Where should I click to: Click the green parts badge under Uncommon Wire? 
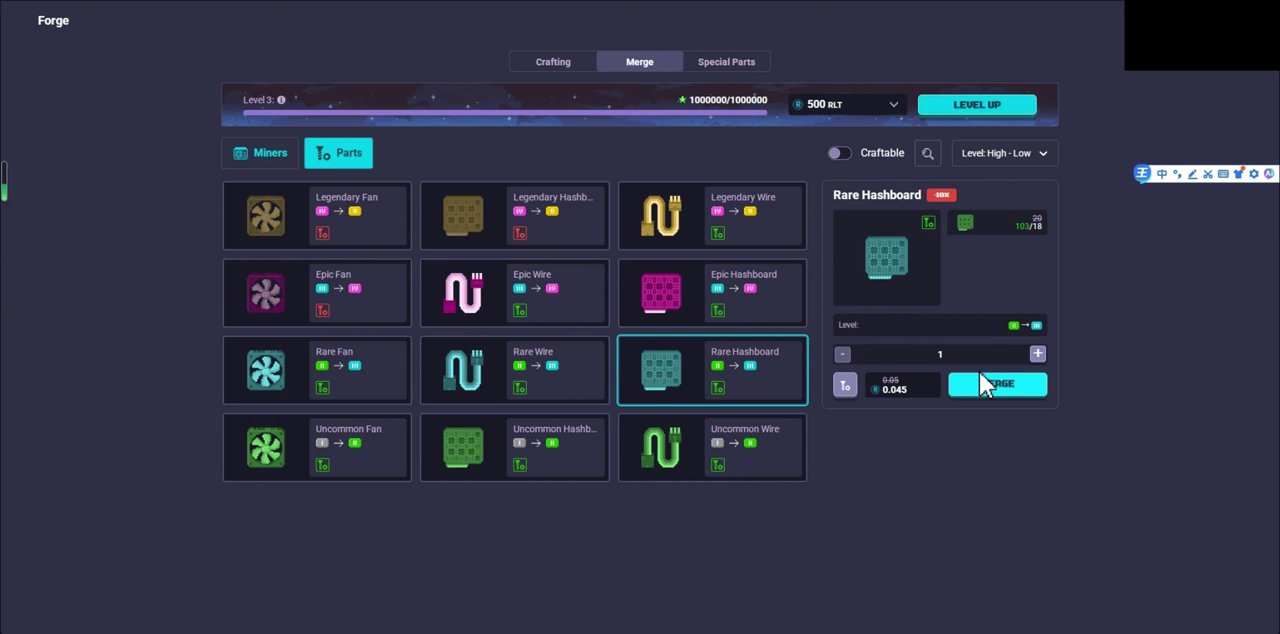point(718,465)
